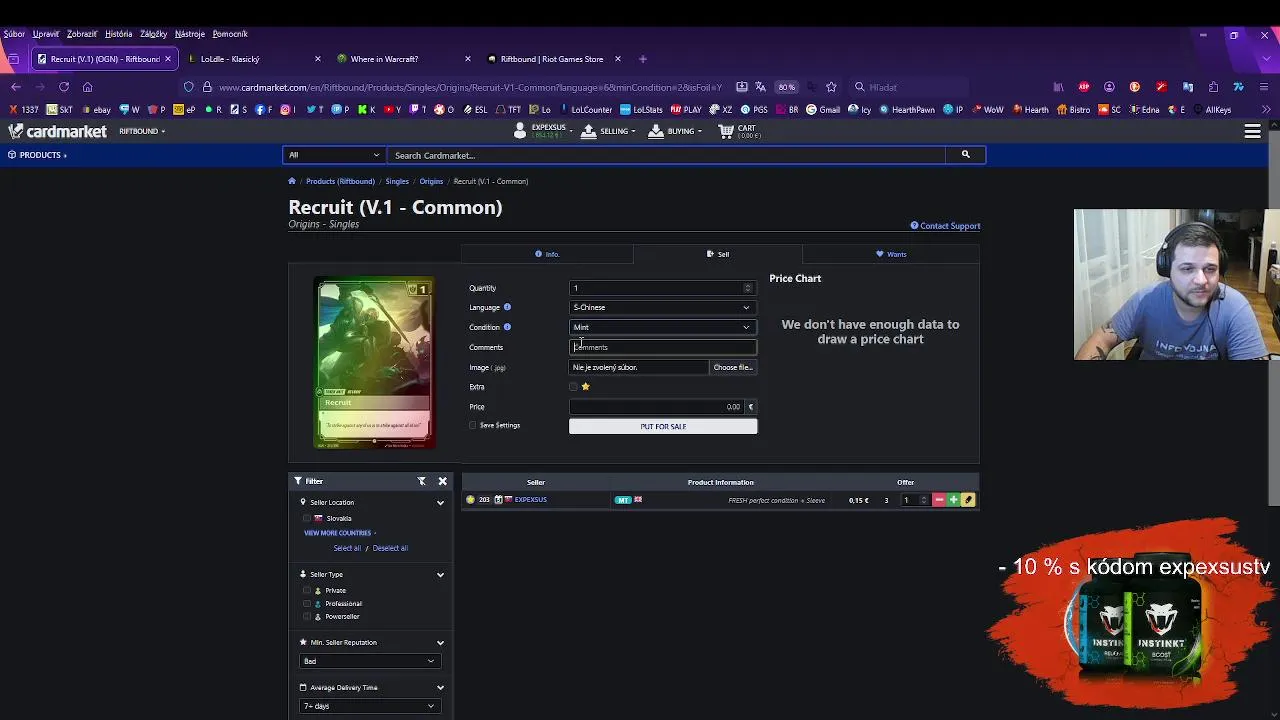Image resolution: width=1280 pixels, height=720 pixels.
Task: Click VIEW MORE COUNTRIES link
Action: coord(338,533)
